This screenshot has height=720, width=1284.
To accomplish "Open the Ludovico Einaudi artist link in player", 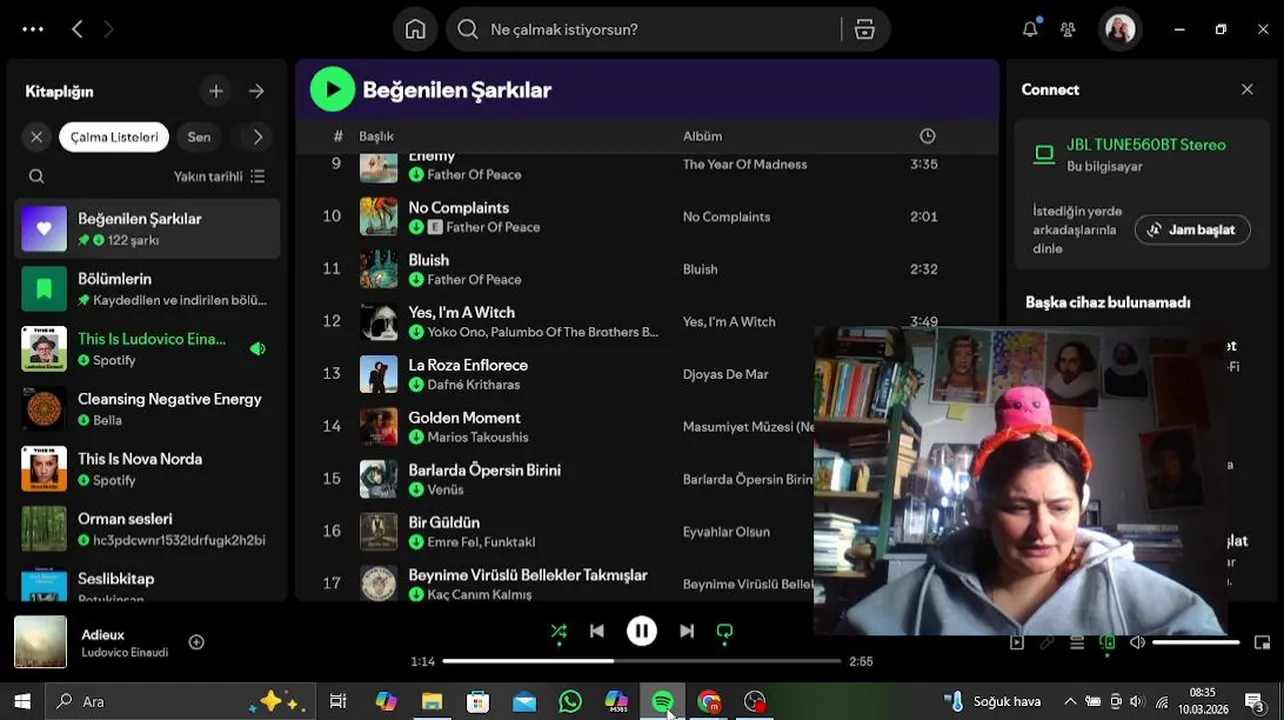I will point(125,652).
